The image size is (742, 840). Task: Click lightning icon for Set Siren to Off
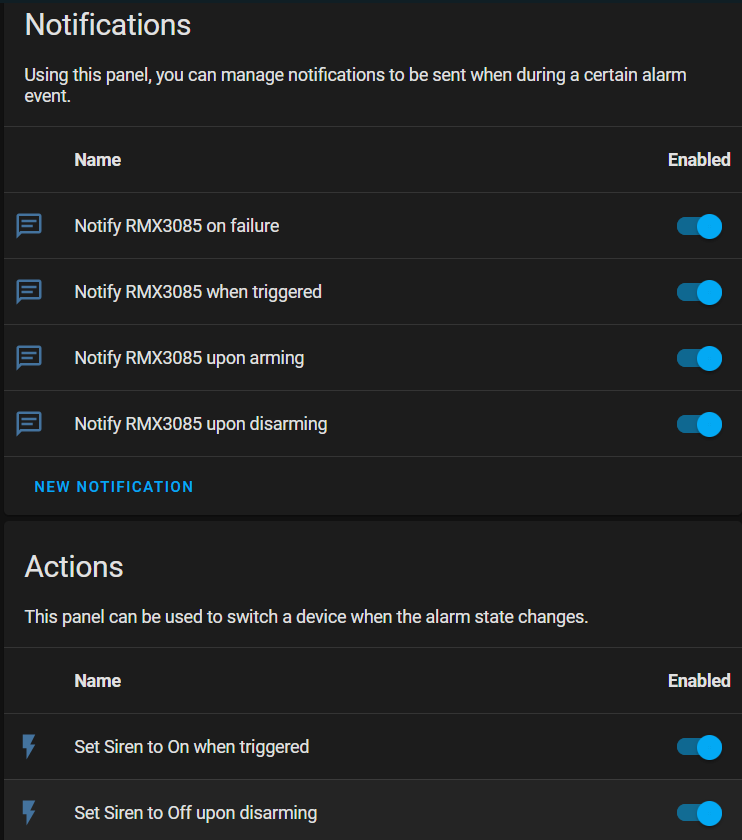(29, 812)
